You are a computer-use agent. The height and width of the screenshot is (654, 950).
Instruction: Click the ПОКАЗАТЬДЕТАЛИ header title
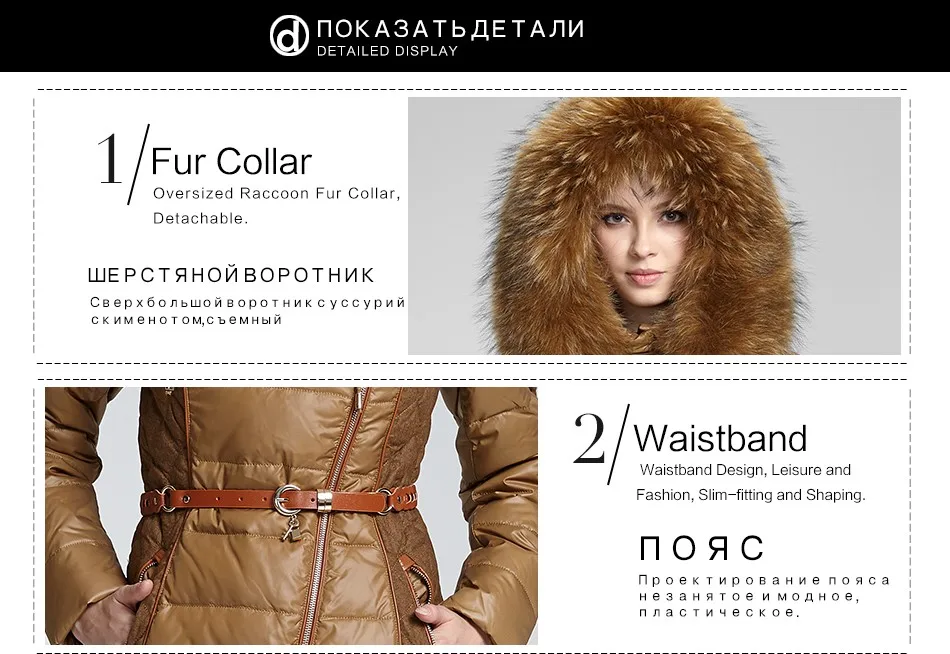451,29
